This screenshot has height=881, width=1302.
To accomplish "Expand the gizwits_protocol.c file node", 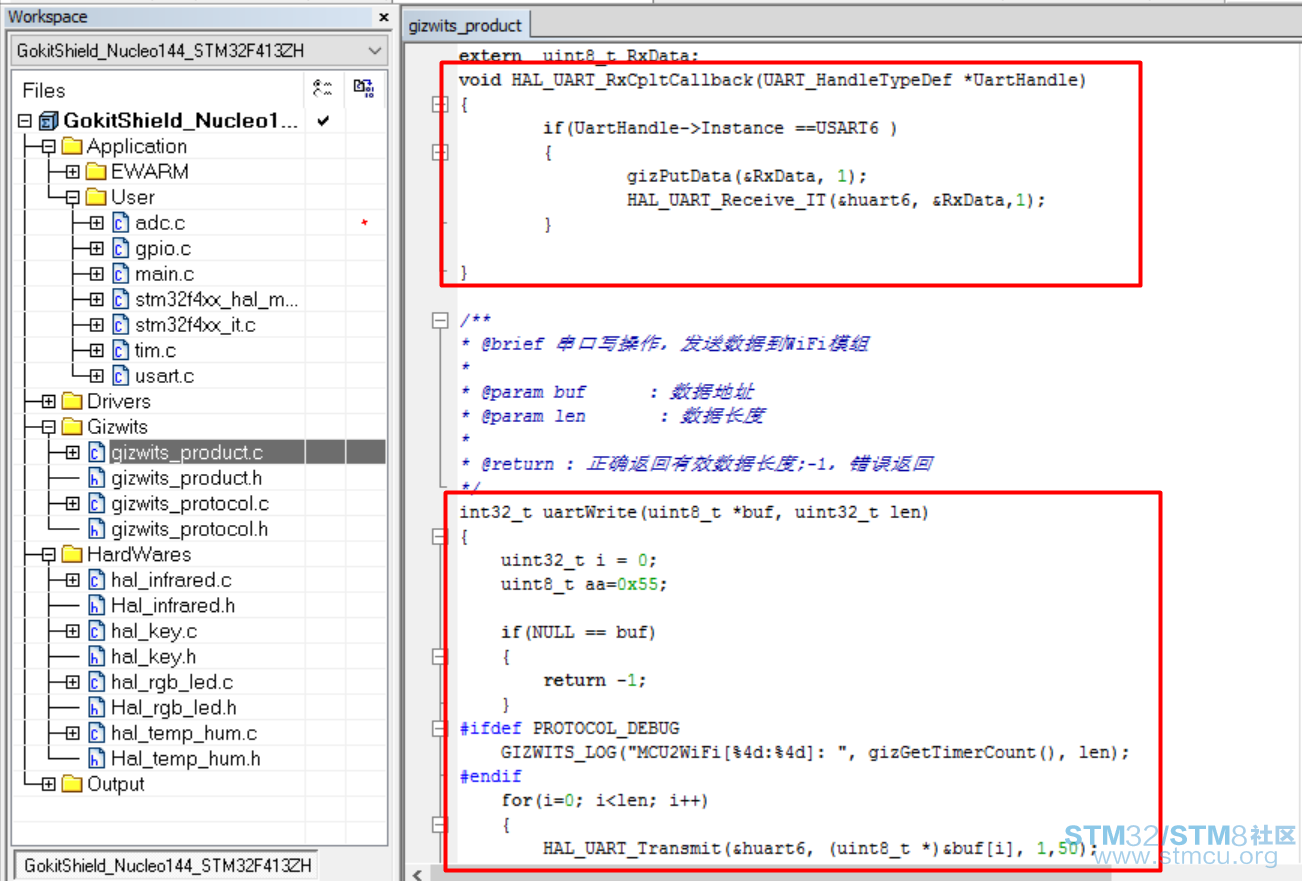I will point(72,504).
